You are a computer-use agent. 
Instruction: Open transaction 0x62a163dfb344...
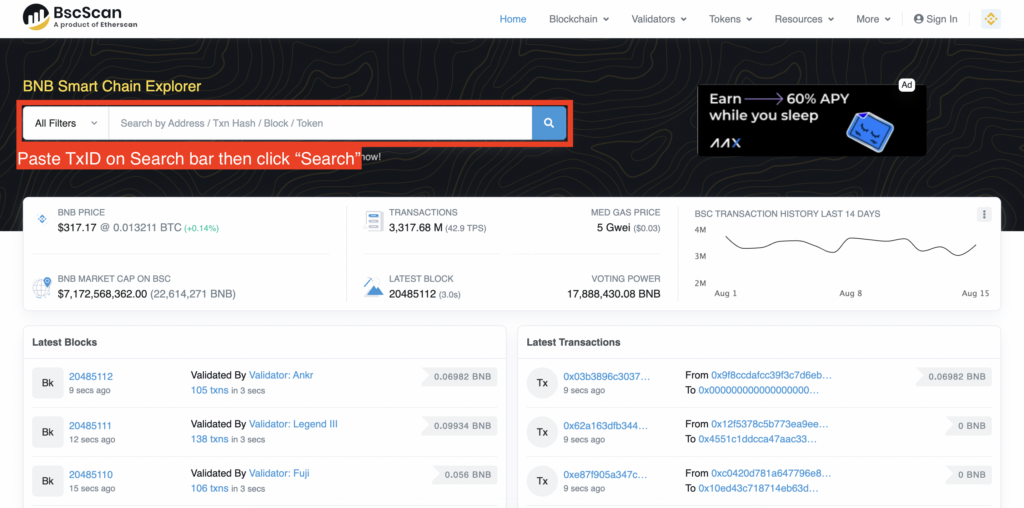tap(605, 426)
